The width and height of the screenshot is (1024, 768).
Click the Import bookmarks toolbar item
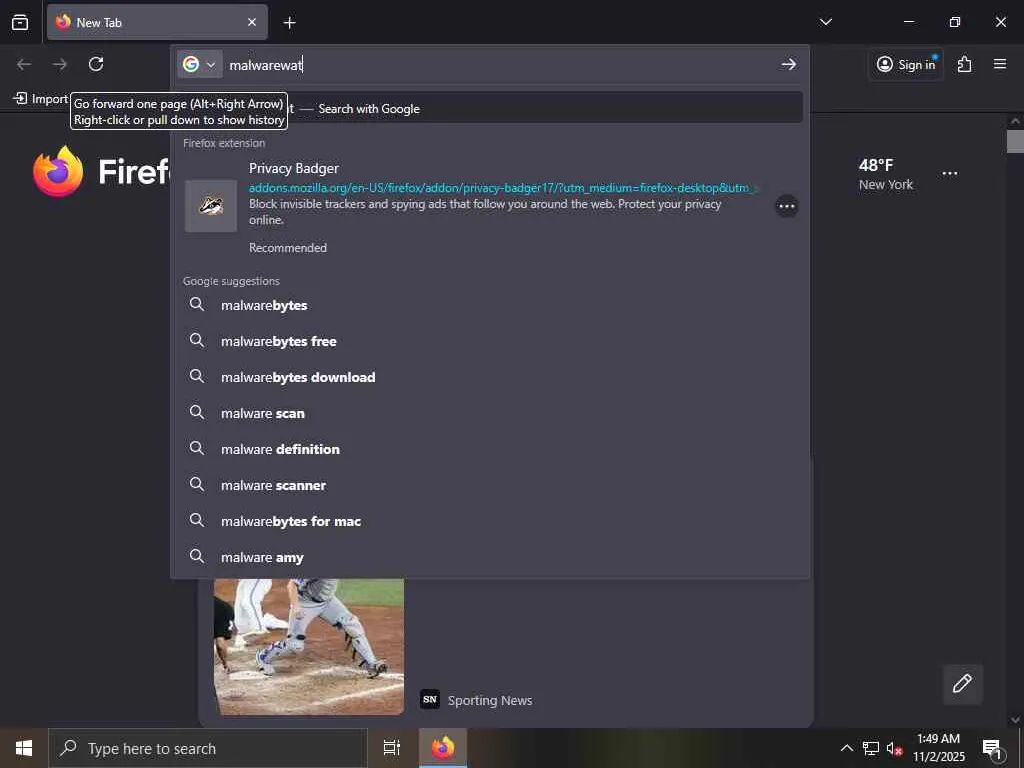(x=40, y=99)
